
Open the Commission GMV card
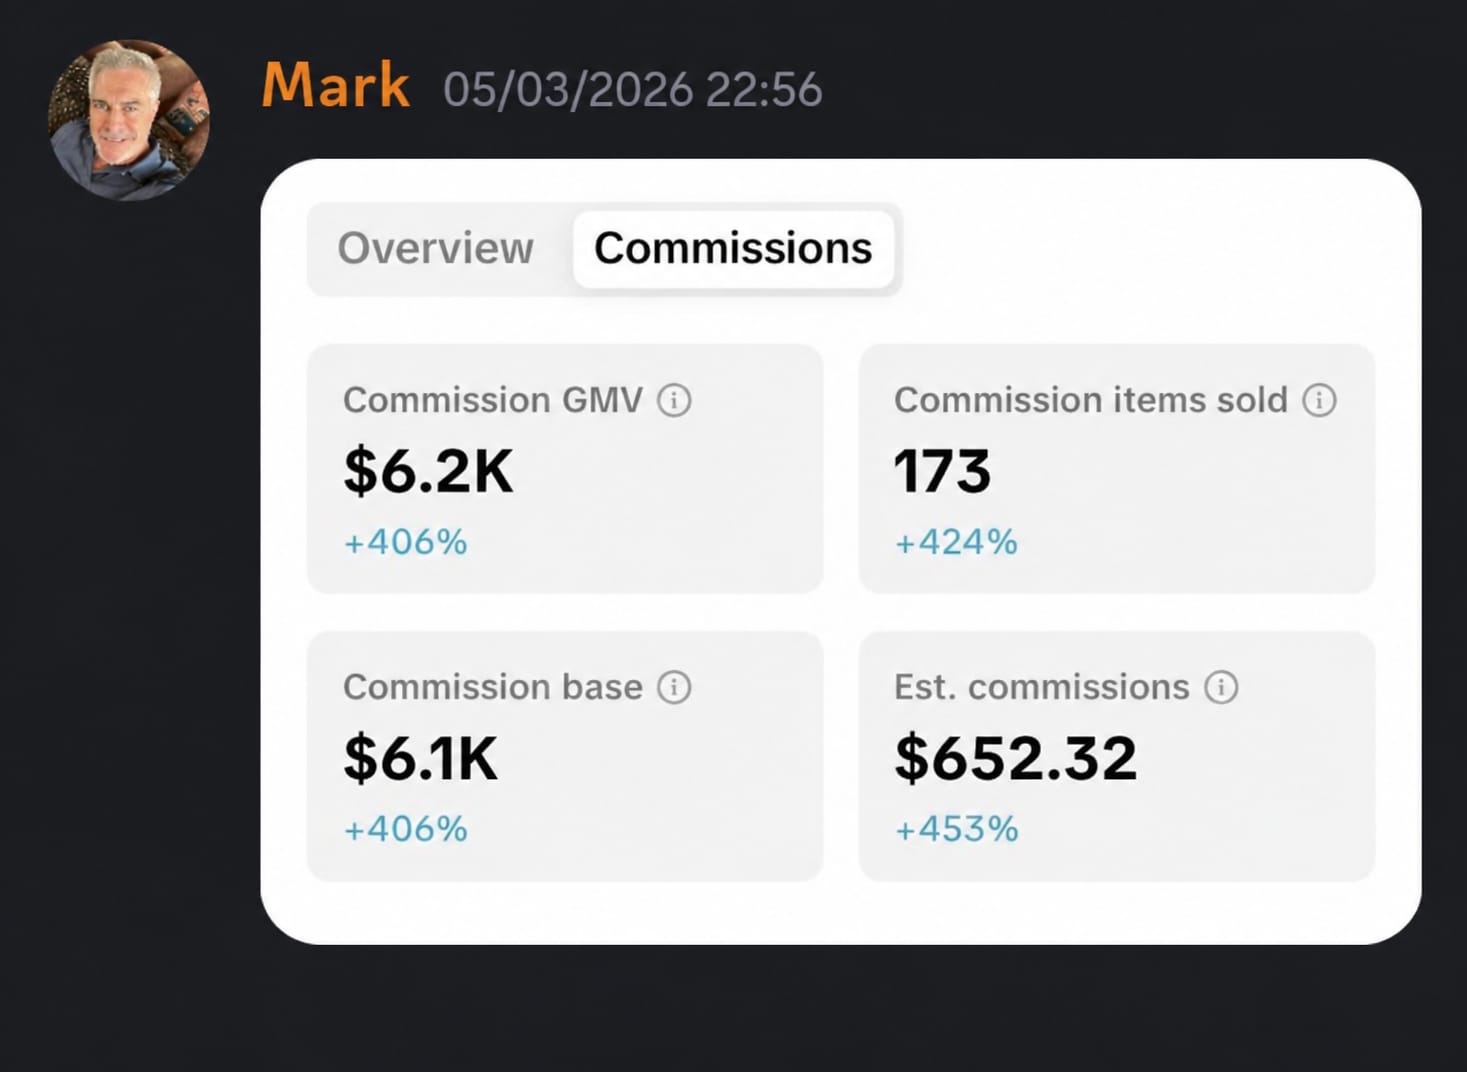(565, 469)
